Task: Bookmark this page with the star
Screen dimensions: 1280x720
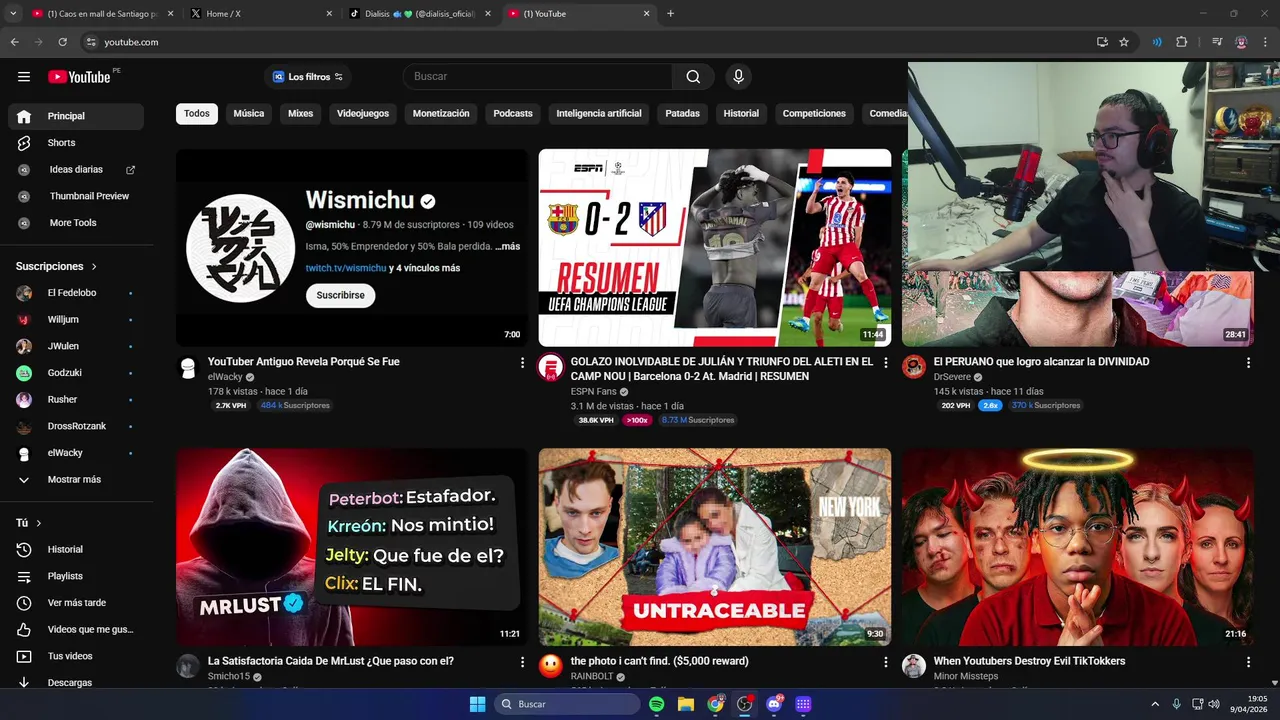Action: click(1124, 42)
